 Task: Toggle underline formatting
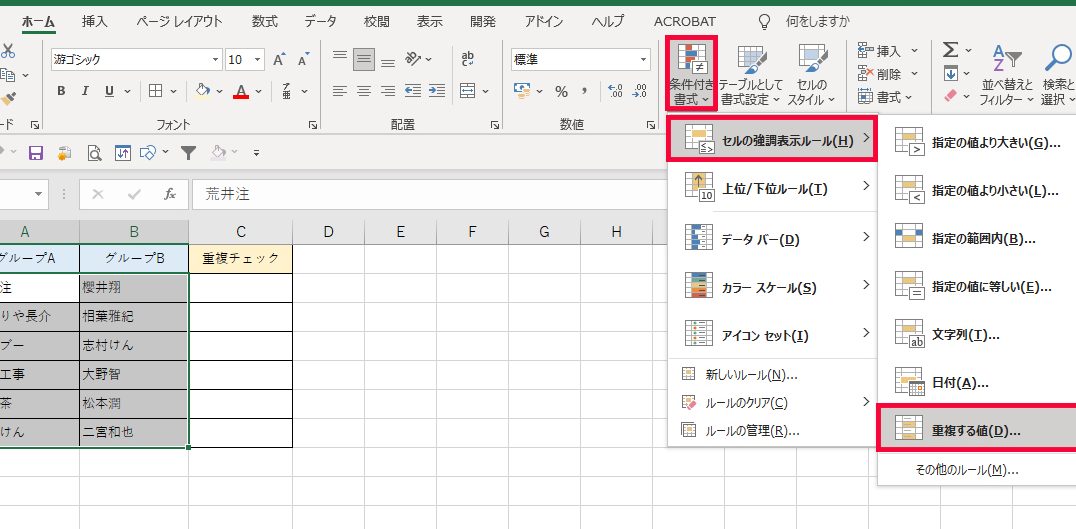click(x=109, y=91)
